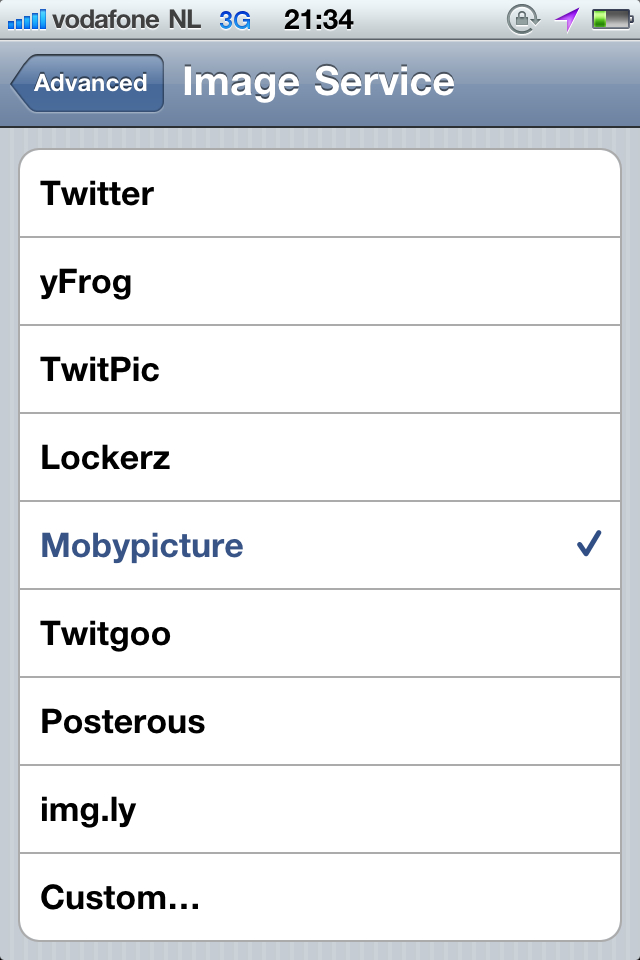
Task: Select Twitgoo image service
Action: [320, 634]
